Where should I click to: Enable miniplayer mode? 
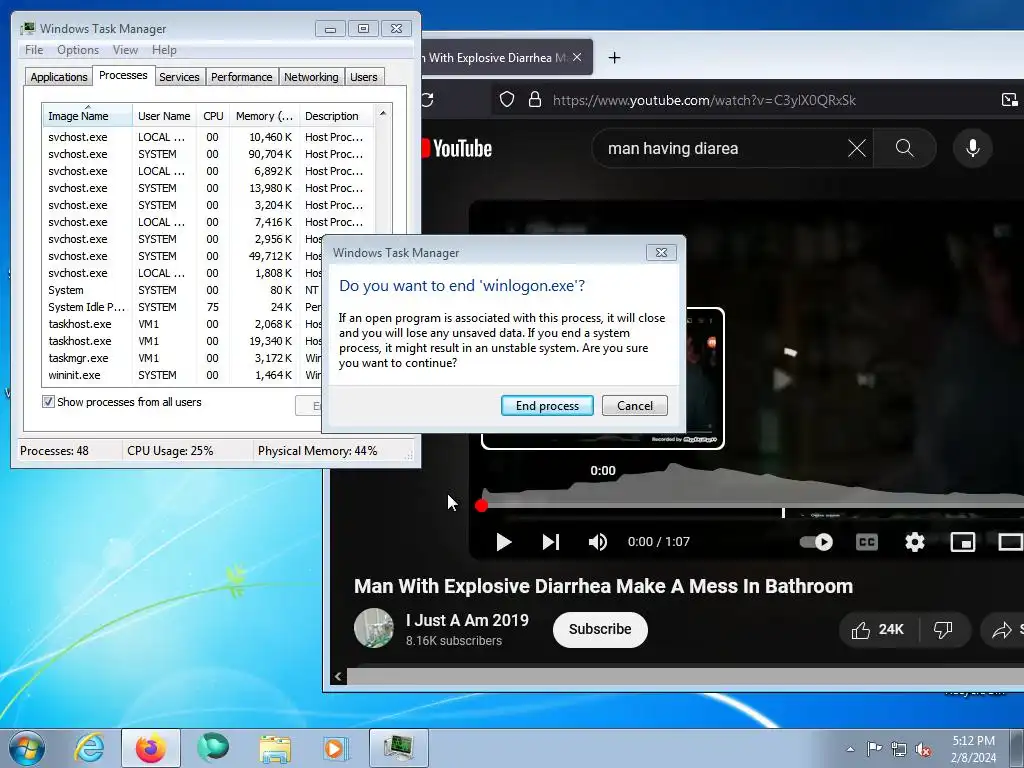963,542
